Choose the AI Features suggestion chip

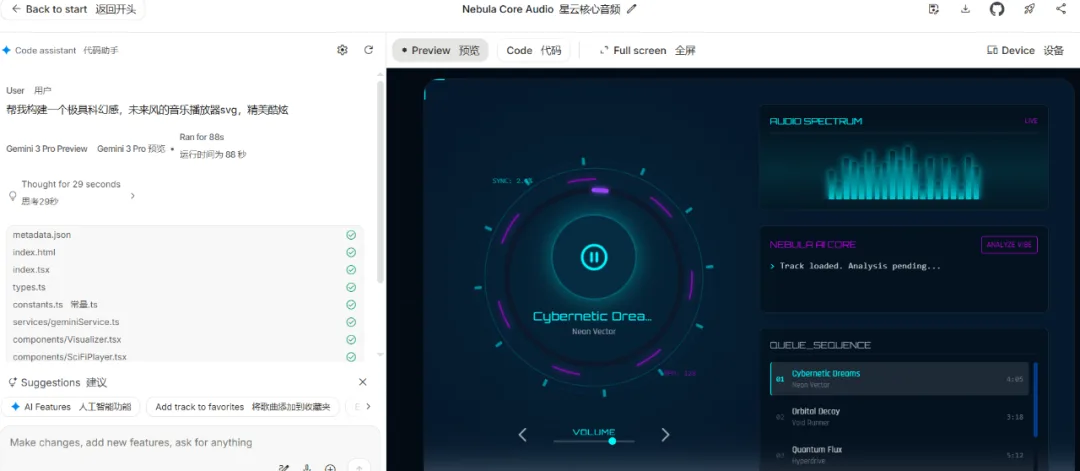pyautogui.click(x=71, y=407)
